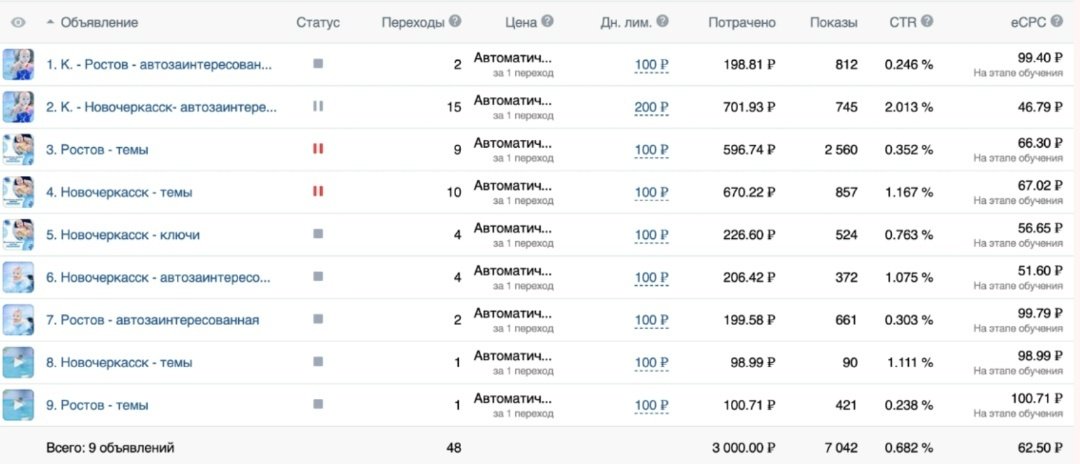Click thumbnail of ad 8 Новочеркасск - темы
The height and width of the screenshot is (464, 1080).
(18, 362)
